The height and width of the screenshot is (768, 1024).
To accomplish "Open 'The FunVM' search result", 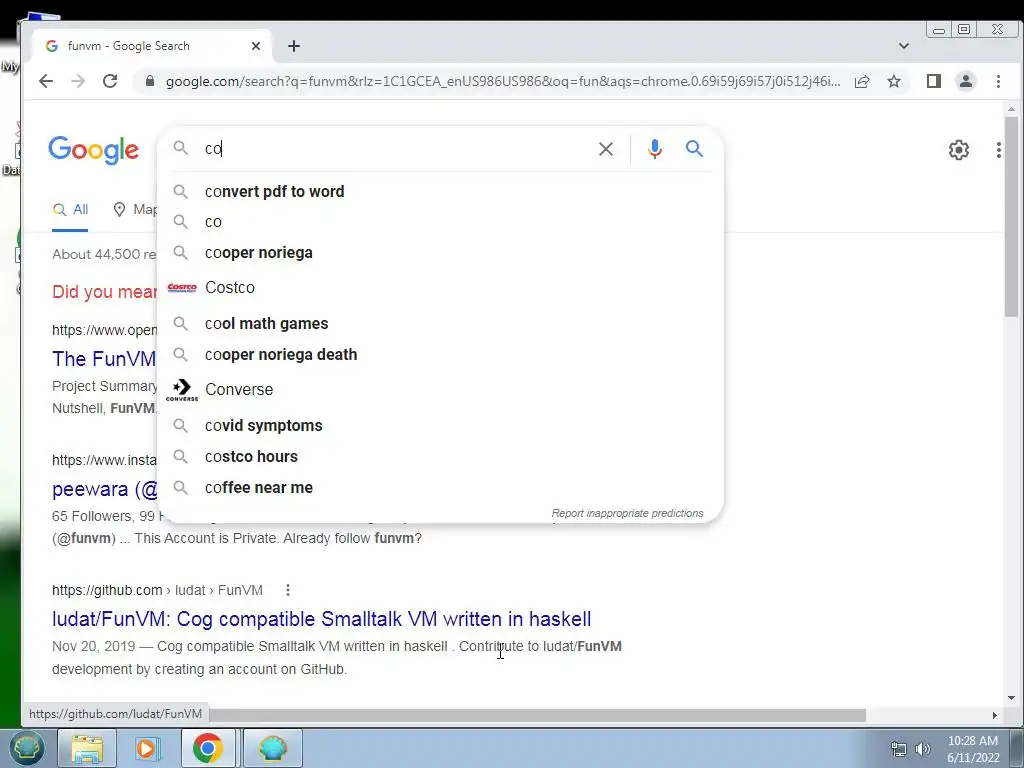I will [x=104, y=359].
